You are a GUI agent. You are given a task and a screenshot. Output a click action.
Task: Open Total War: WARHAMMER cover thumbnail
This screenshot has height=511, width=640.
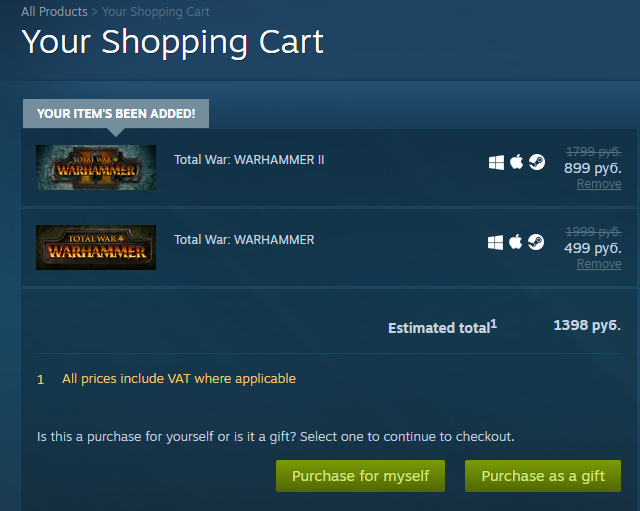pyautogui.click(x=96, y=247)
